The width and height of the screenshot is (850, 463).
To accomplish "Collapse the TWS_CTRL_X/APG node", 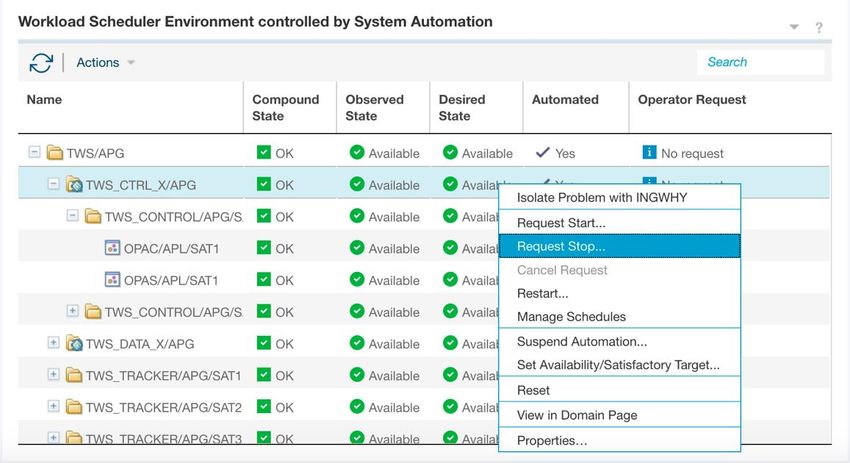I will point(53,184).
